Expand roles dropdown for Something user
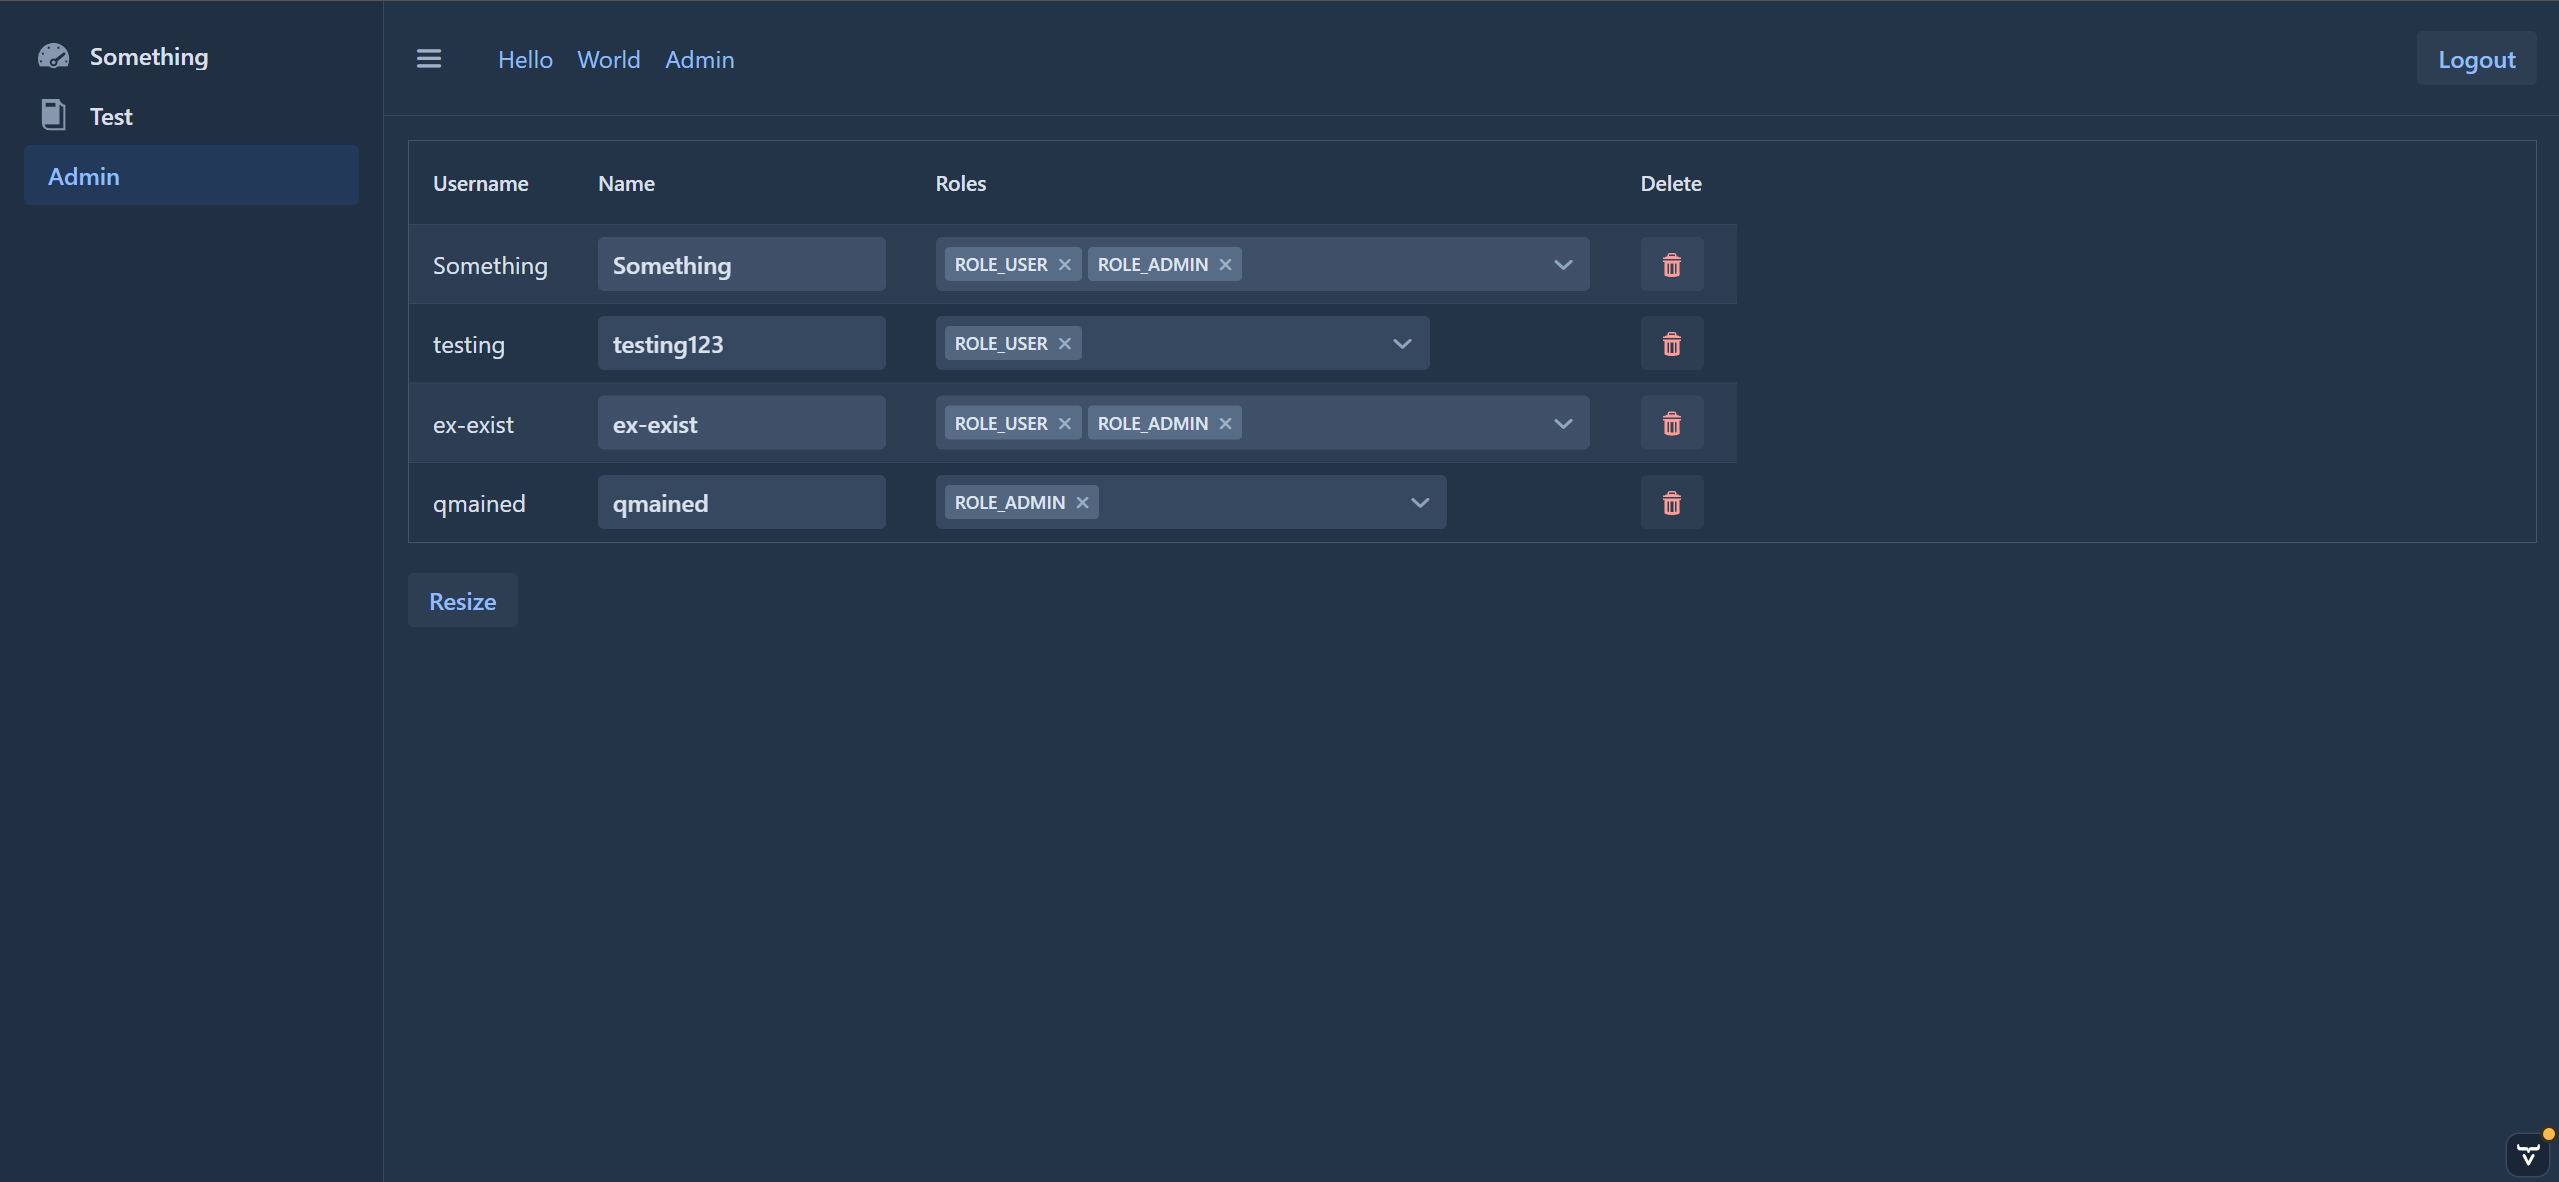 (x=1563, y=265)
